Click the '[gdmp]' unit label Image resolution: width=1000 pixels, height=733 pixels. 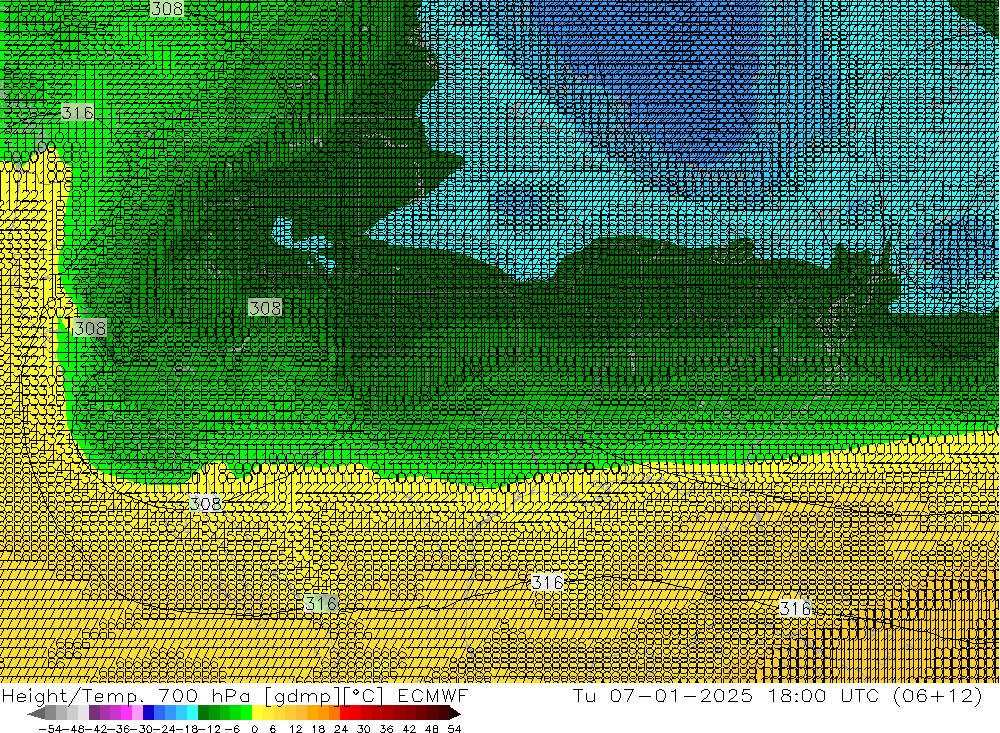click(300, 696)
